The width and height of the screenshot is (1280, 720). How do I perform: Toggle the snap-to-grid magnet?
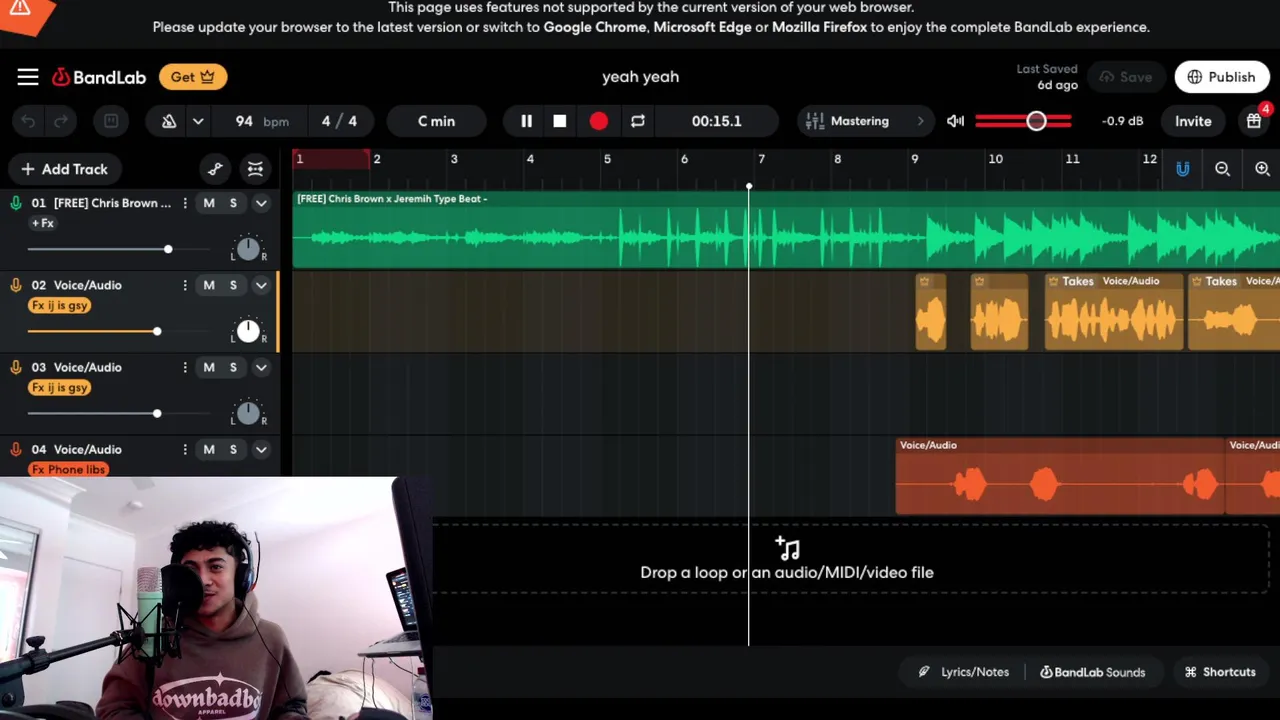pyautogui.click(x=1183, y=169)
